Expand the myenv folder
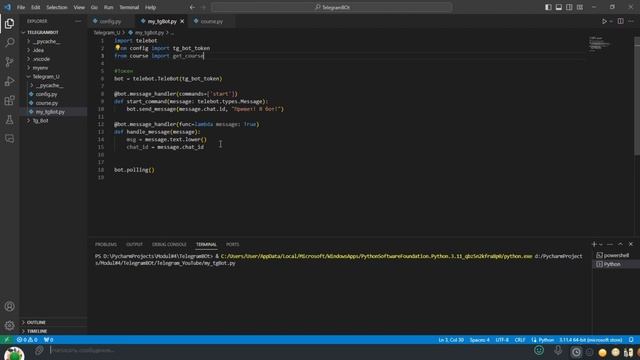 [x=40, y=68]
